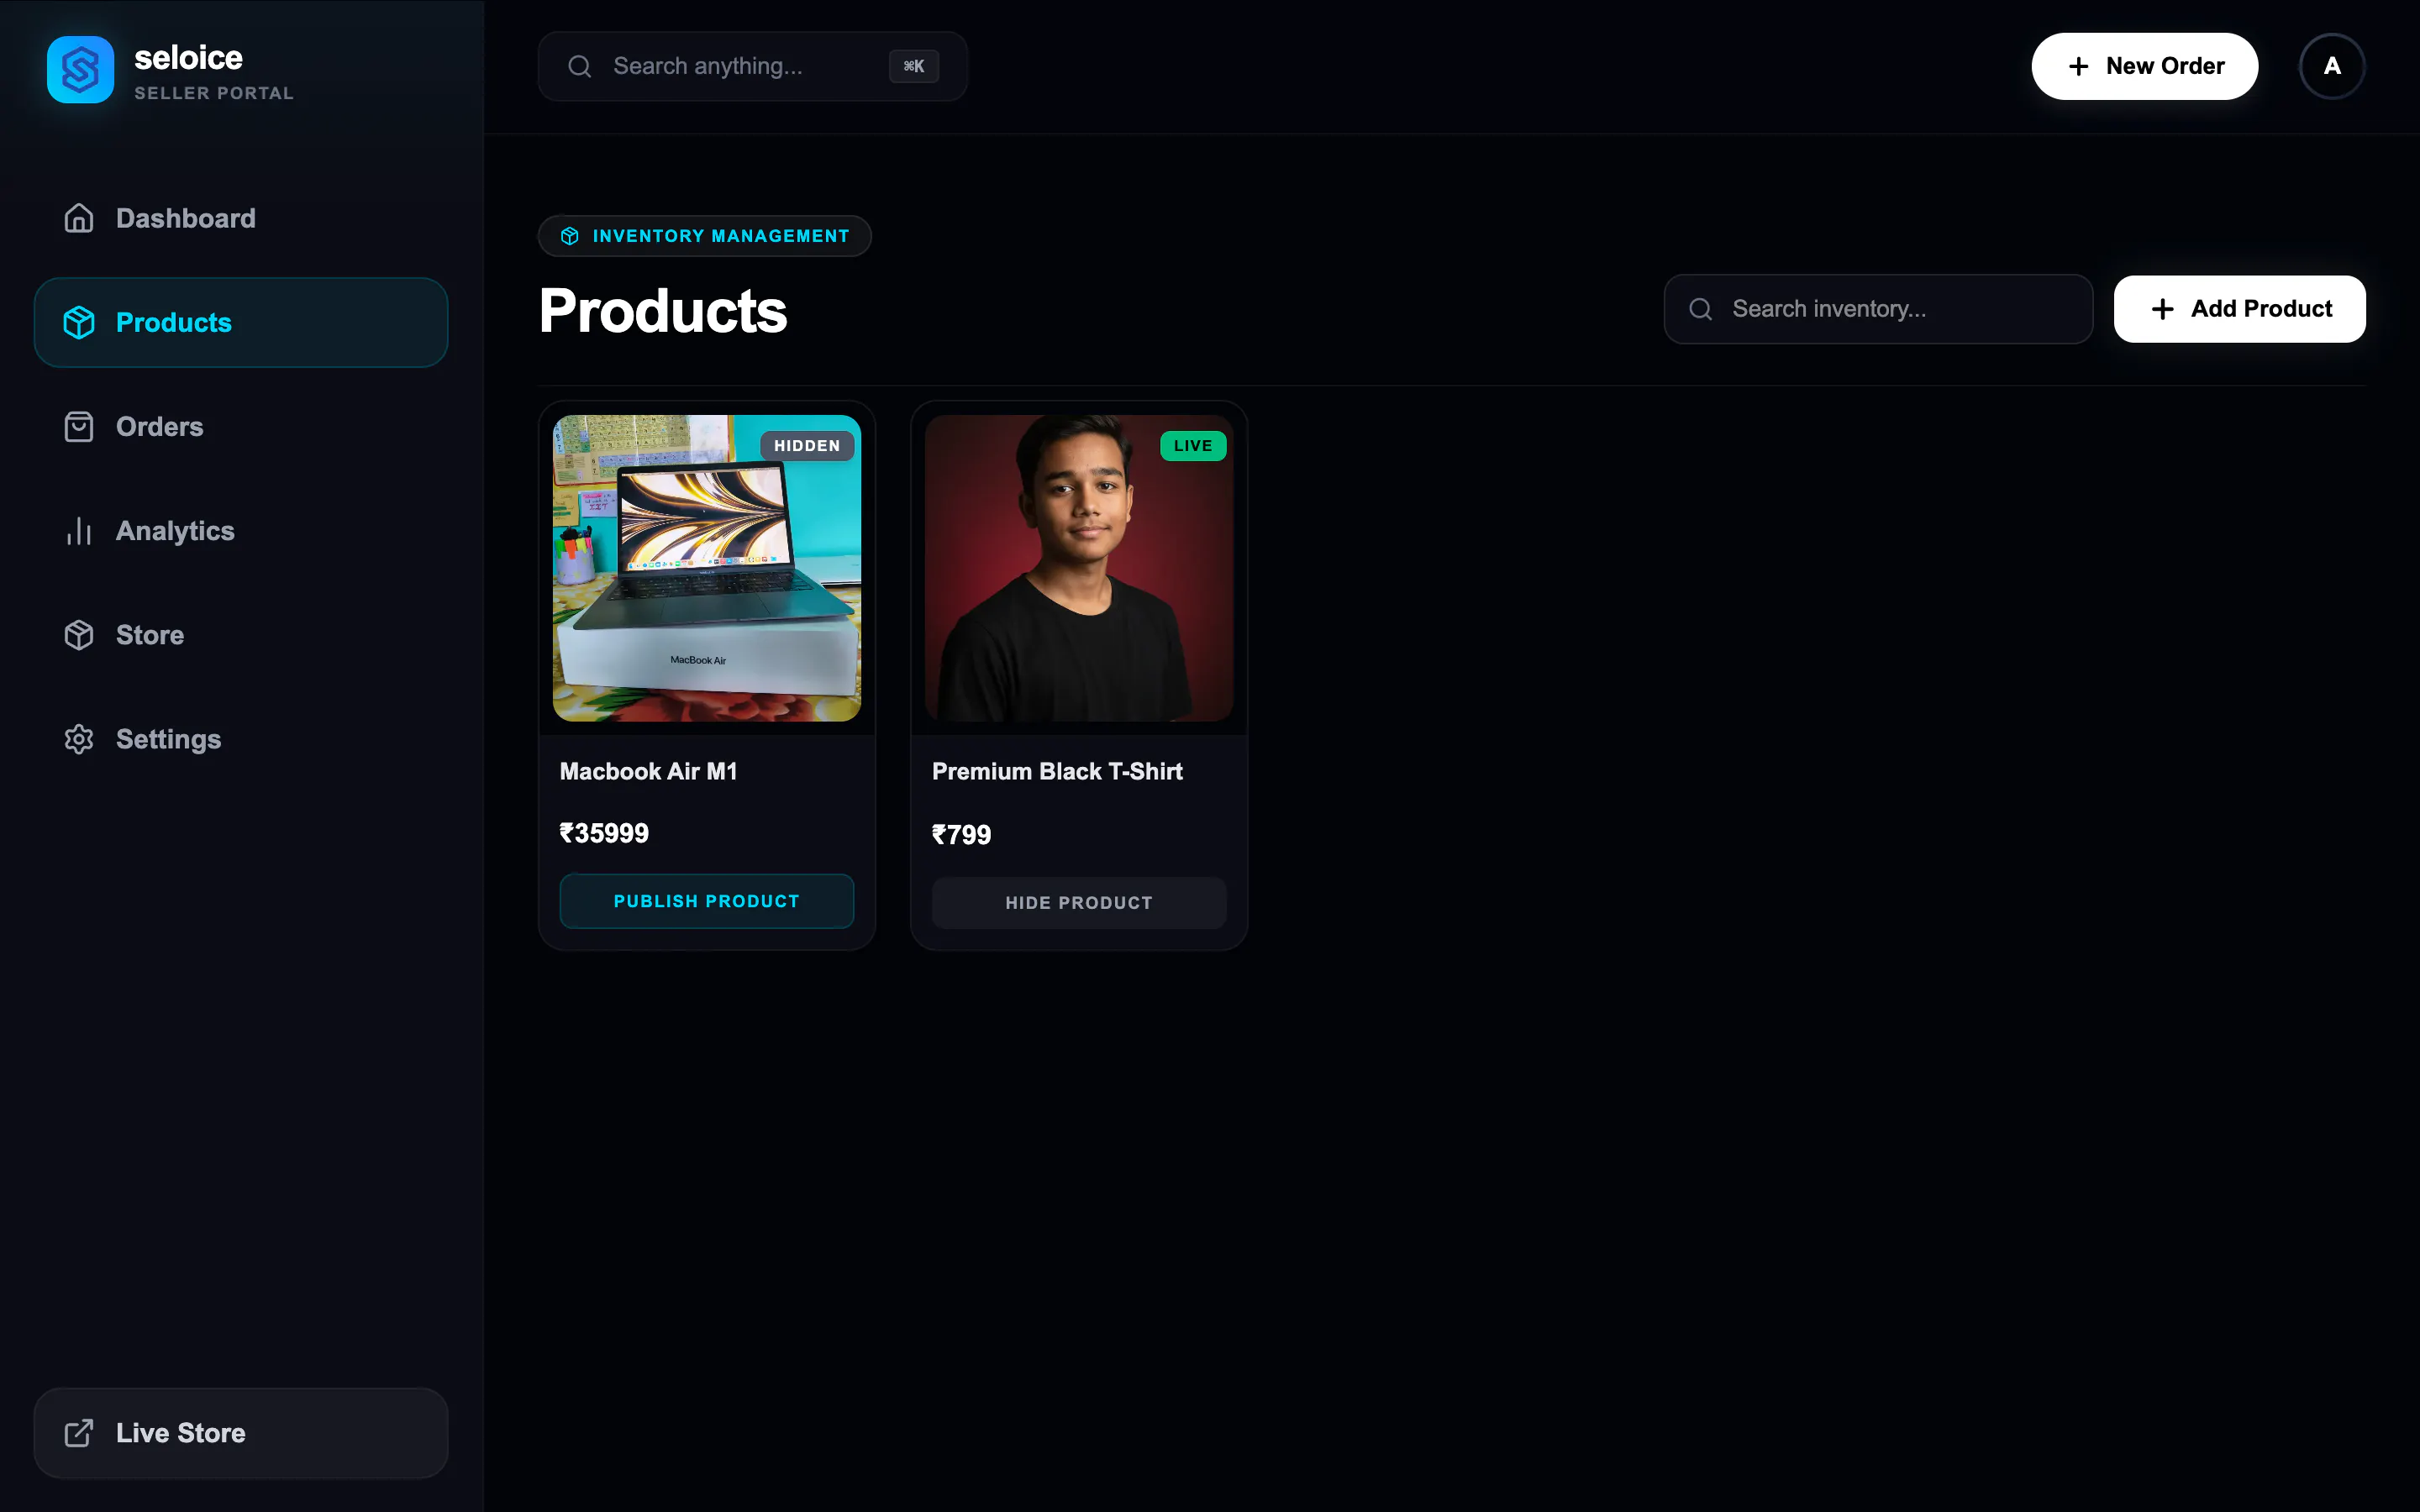The image size is (2420, 1512).
Task: Open the Premium Black T-Shirt product image
Action: [x=1079, y=568]
